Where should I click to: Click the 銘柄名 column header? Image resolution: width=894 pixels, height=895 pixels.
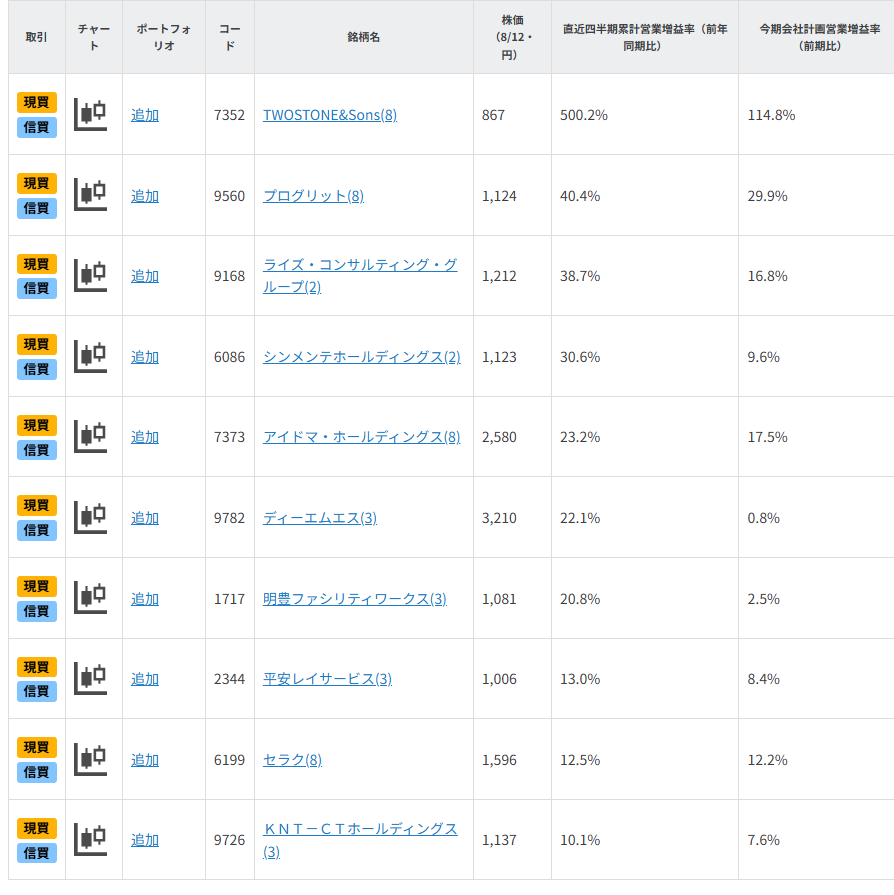click(364, 37)
